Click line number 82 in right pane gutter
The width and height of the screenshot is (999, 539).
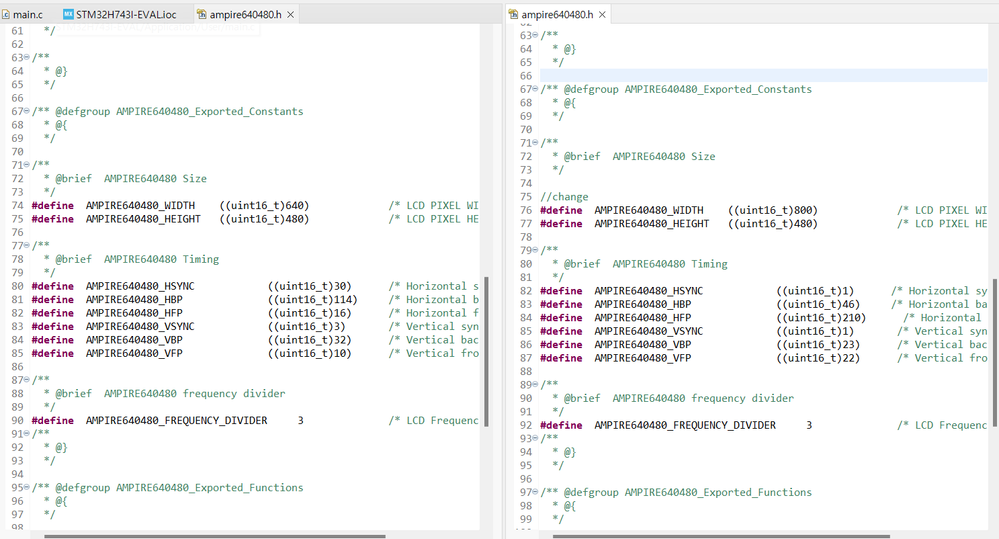click(526, 291)
